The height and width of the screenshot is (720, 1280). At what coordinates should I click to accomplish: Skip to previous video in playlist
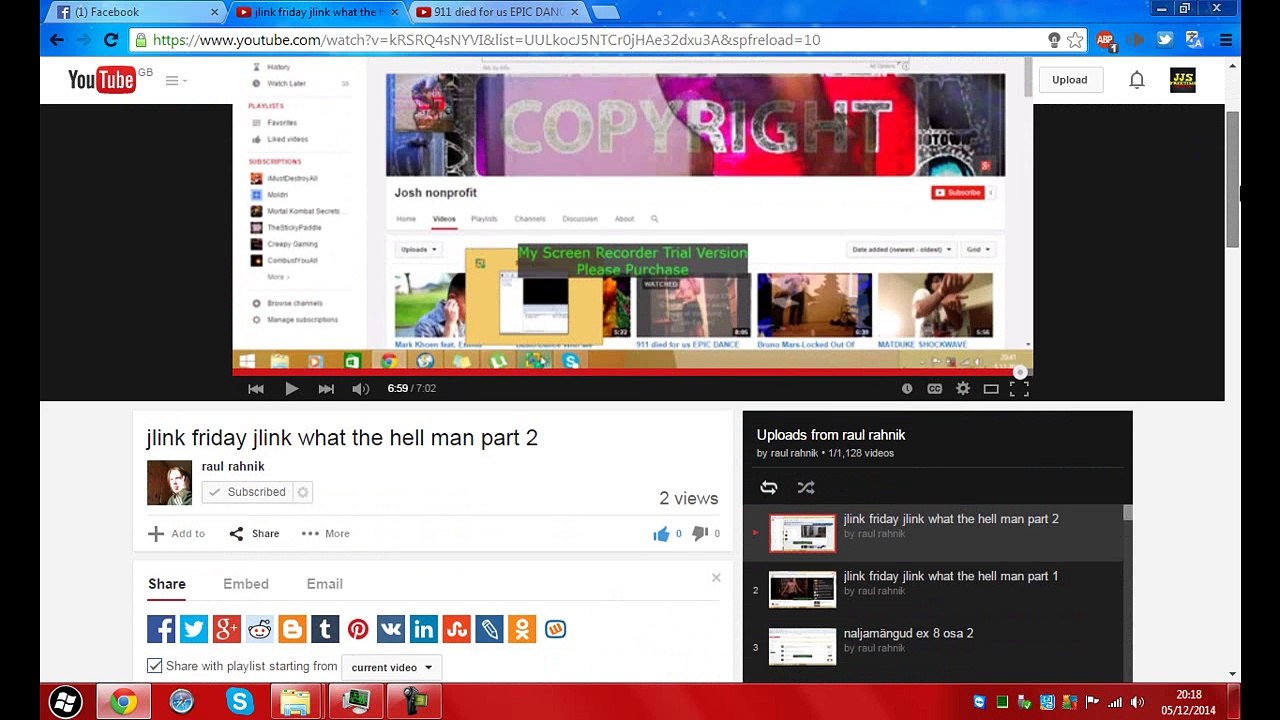pos(256,389)
